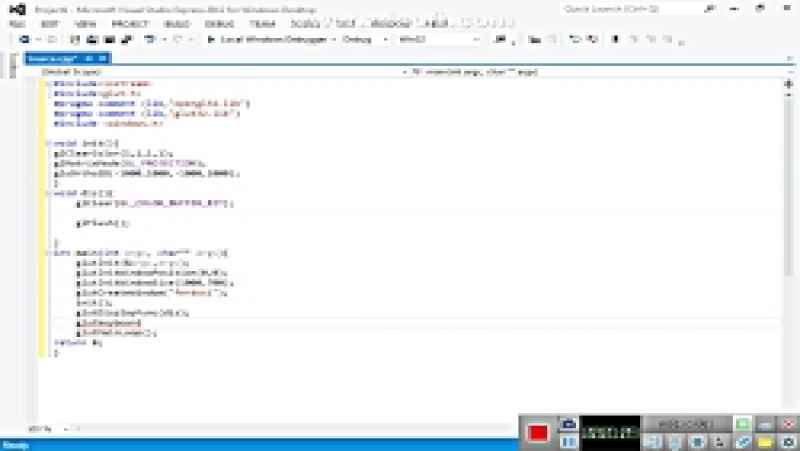The height and width of the screenshot is (451, 800).
Task: Open the Debug configuration dropdown
Action: point(363,39)
